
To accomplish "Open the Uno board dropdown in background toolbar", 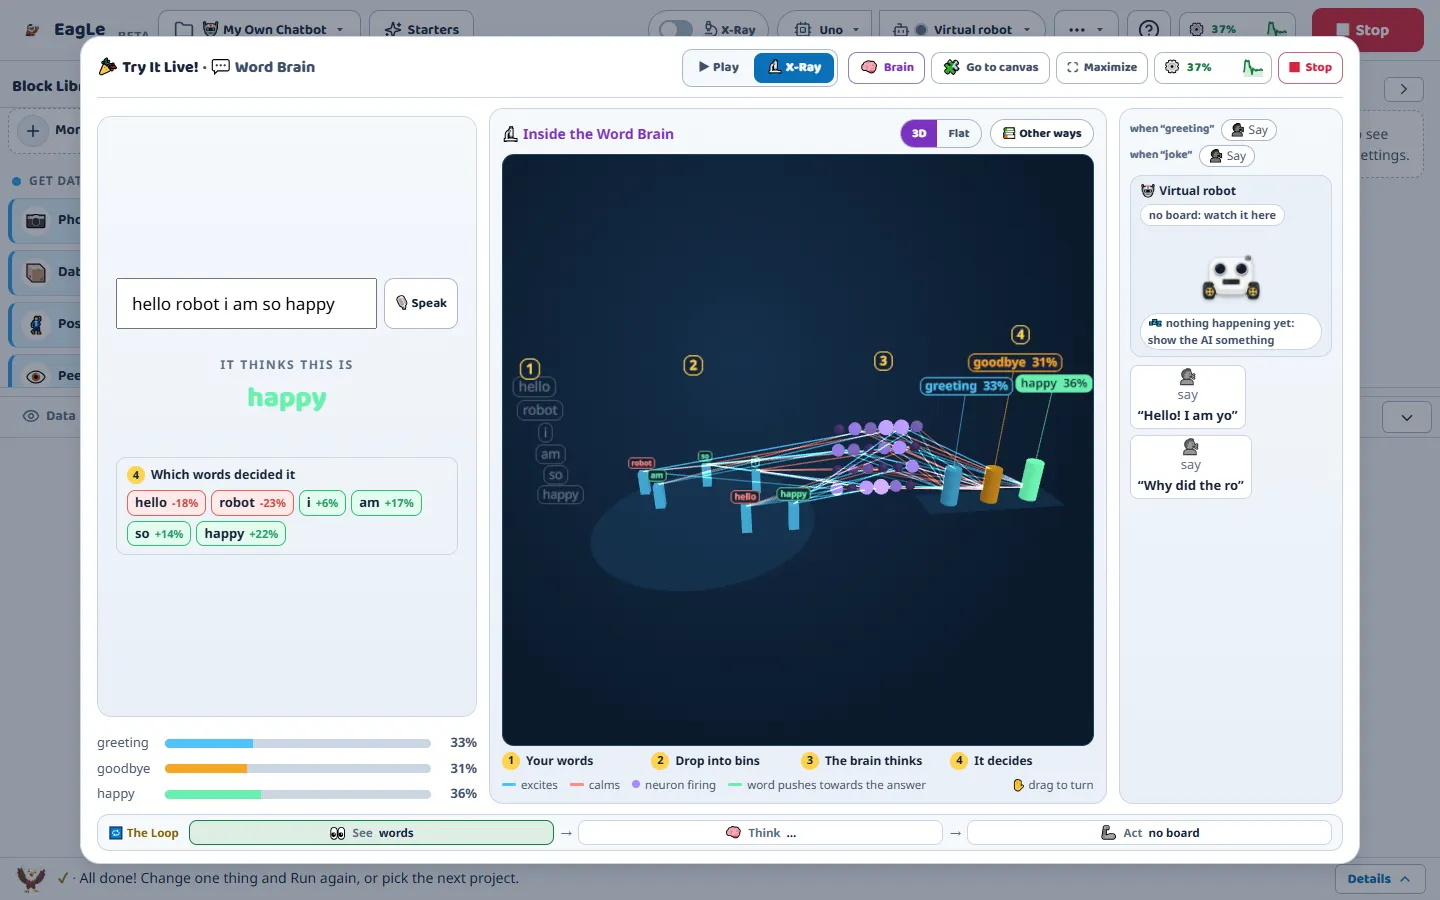I will [x=825, y=29].
